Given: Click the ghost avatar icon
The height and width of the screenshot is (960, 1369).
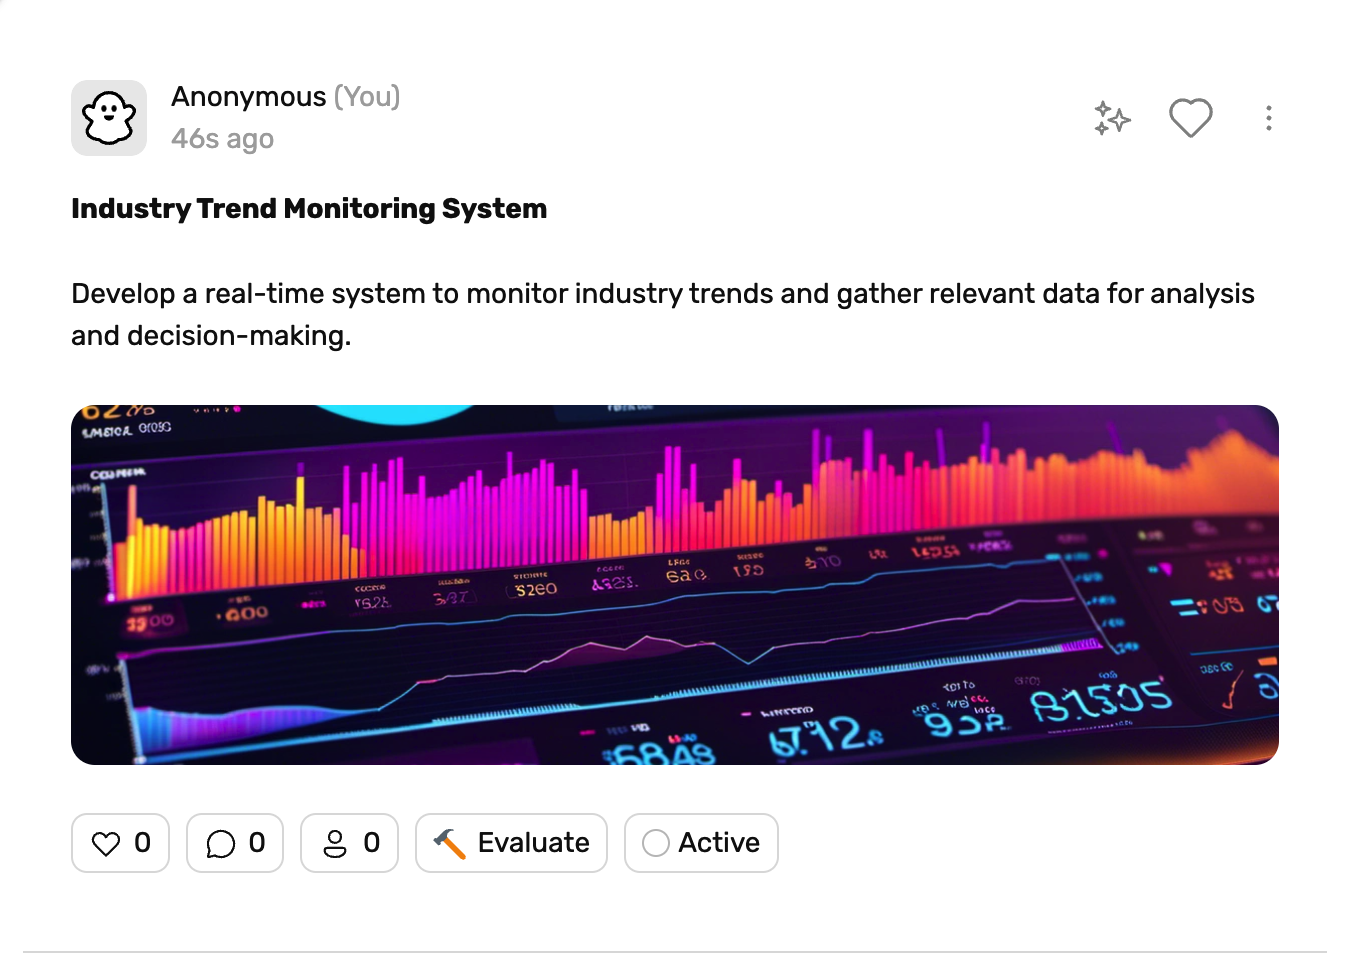Looking at the screenshot, I should [109, 118].
